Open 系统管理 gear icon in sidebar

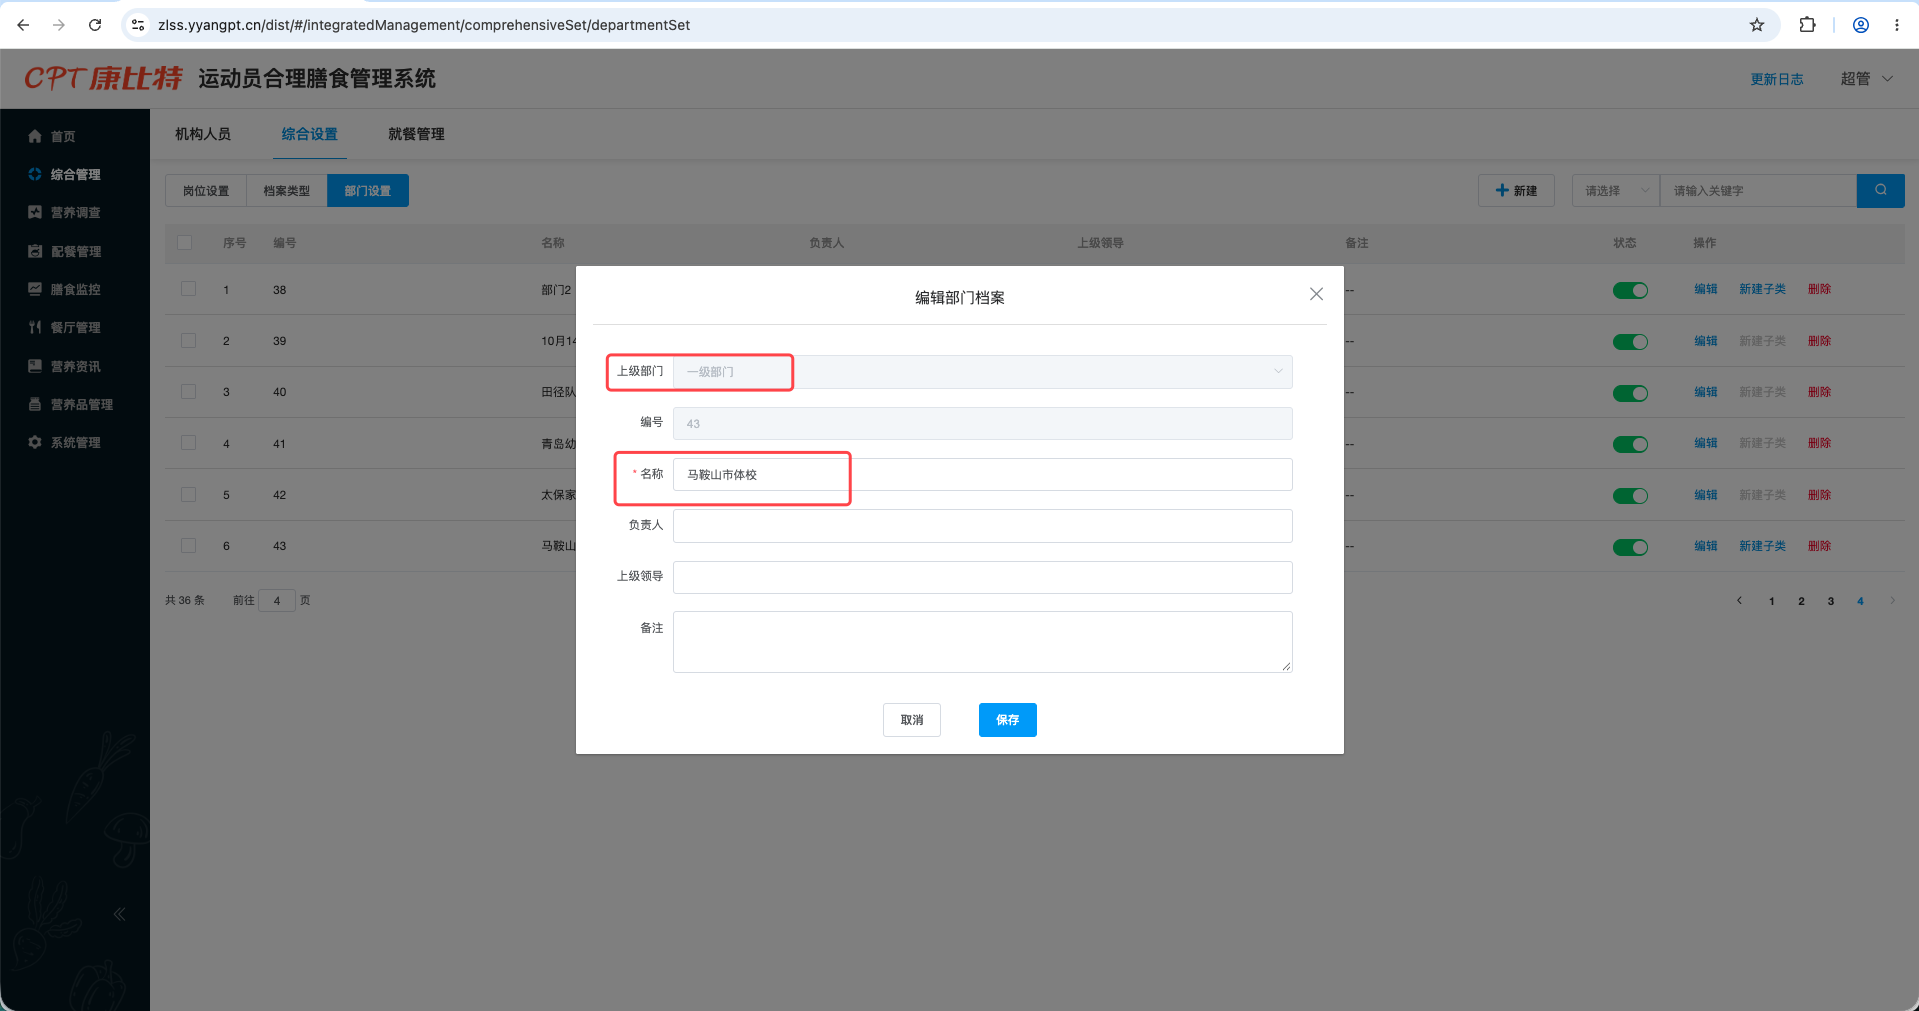point(35,442)
